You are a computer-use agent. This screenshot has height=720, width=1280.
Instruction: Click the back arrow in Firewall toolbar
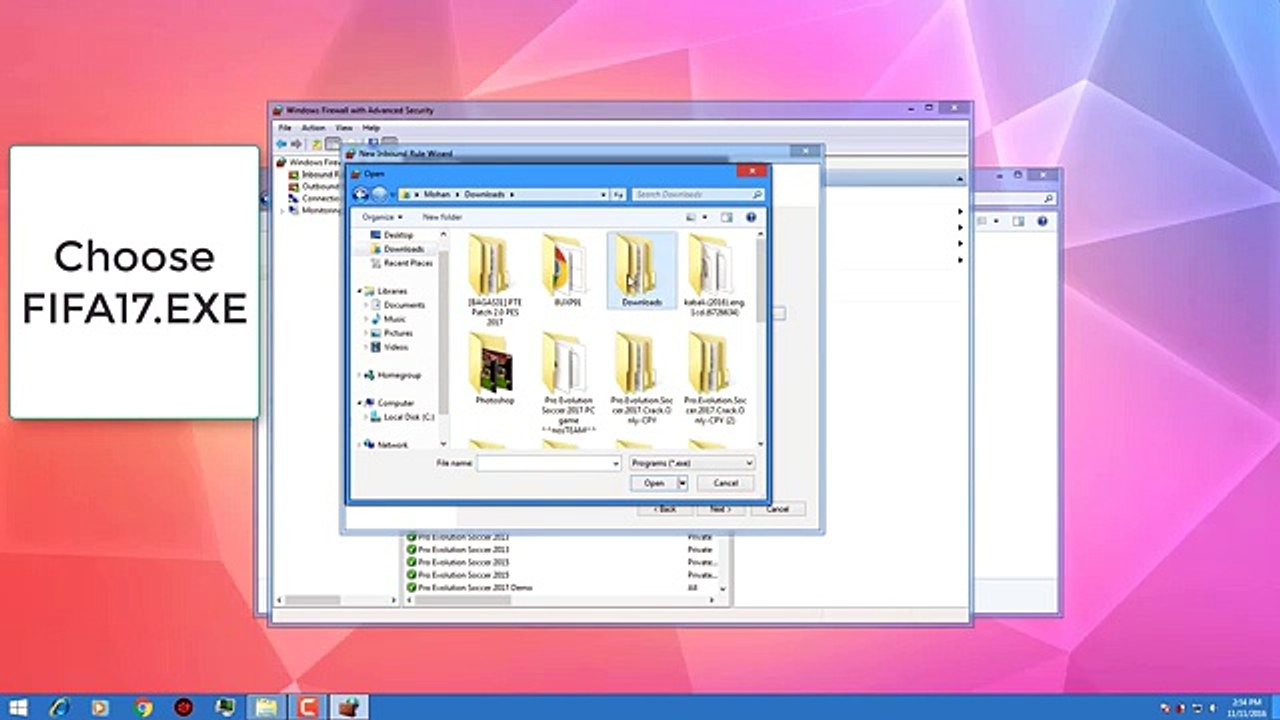[282, 144]
